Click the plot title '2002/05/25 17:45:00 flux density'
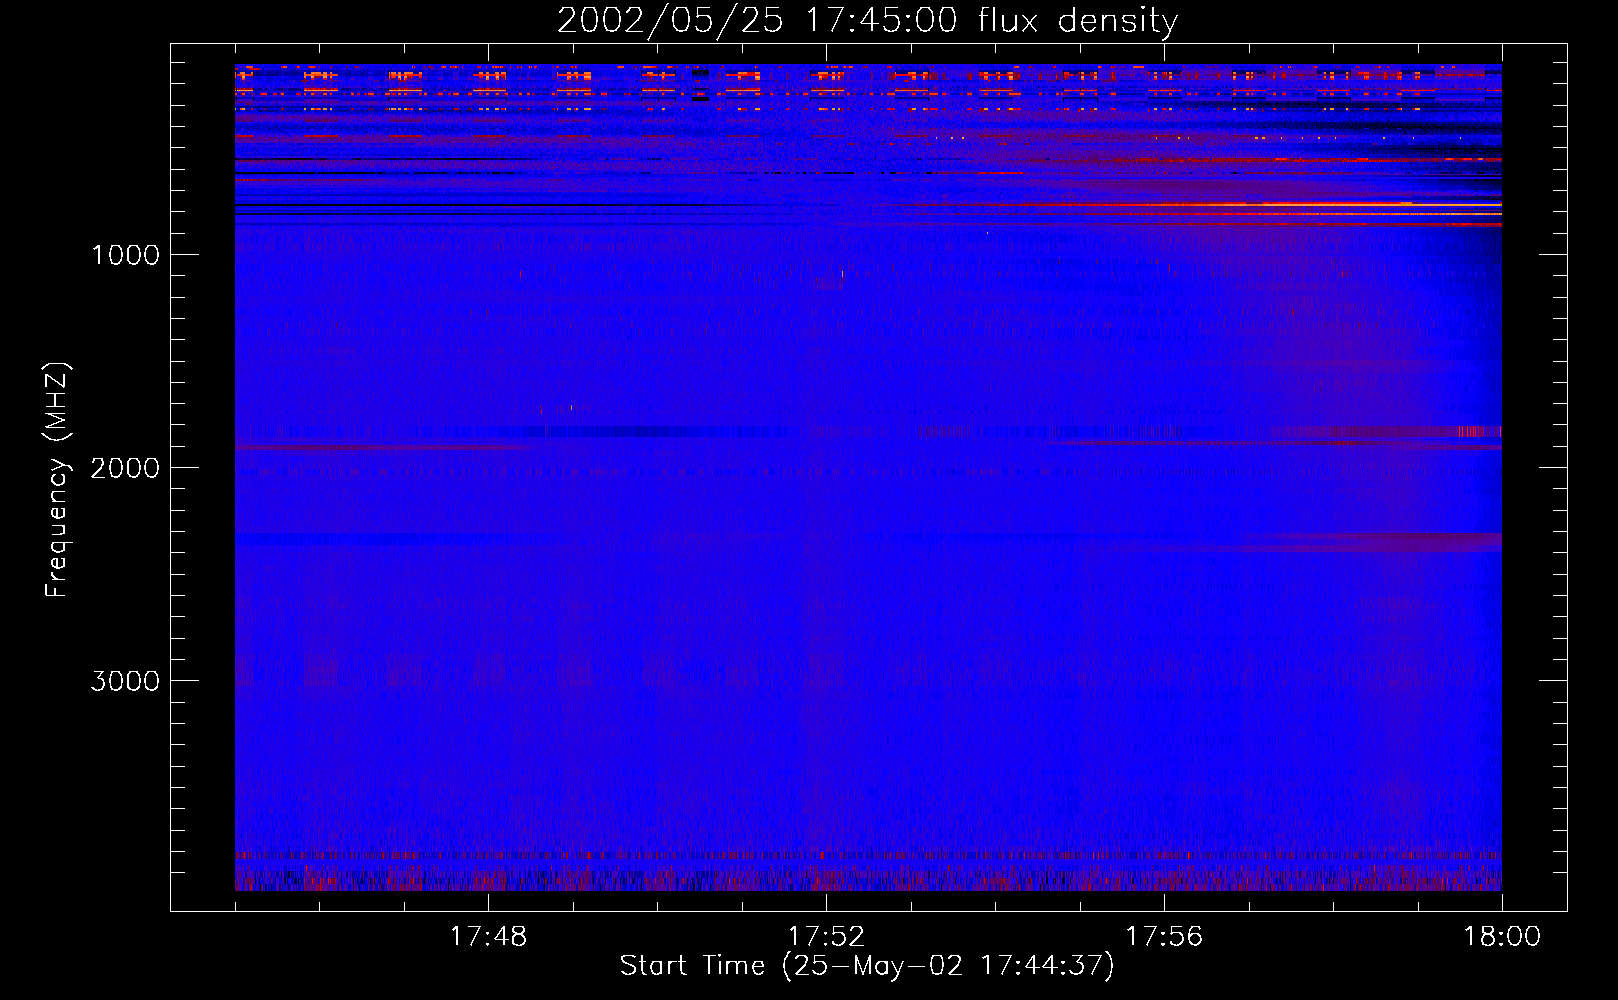1618x1000 pixels. (867, 21)
